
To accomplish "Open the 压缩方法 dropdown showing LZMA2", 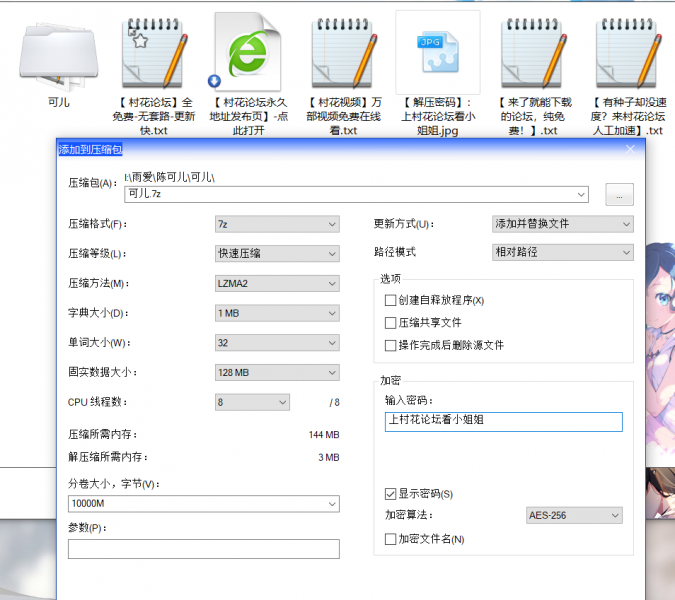I will (x=277, y=284).
